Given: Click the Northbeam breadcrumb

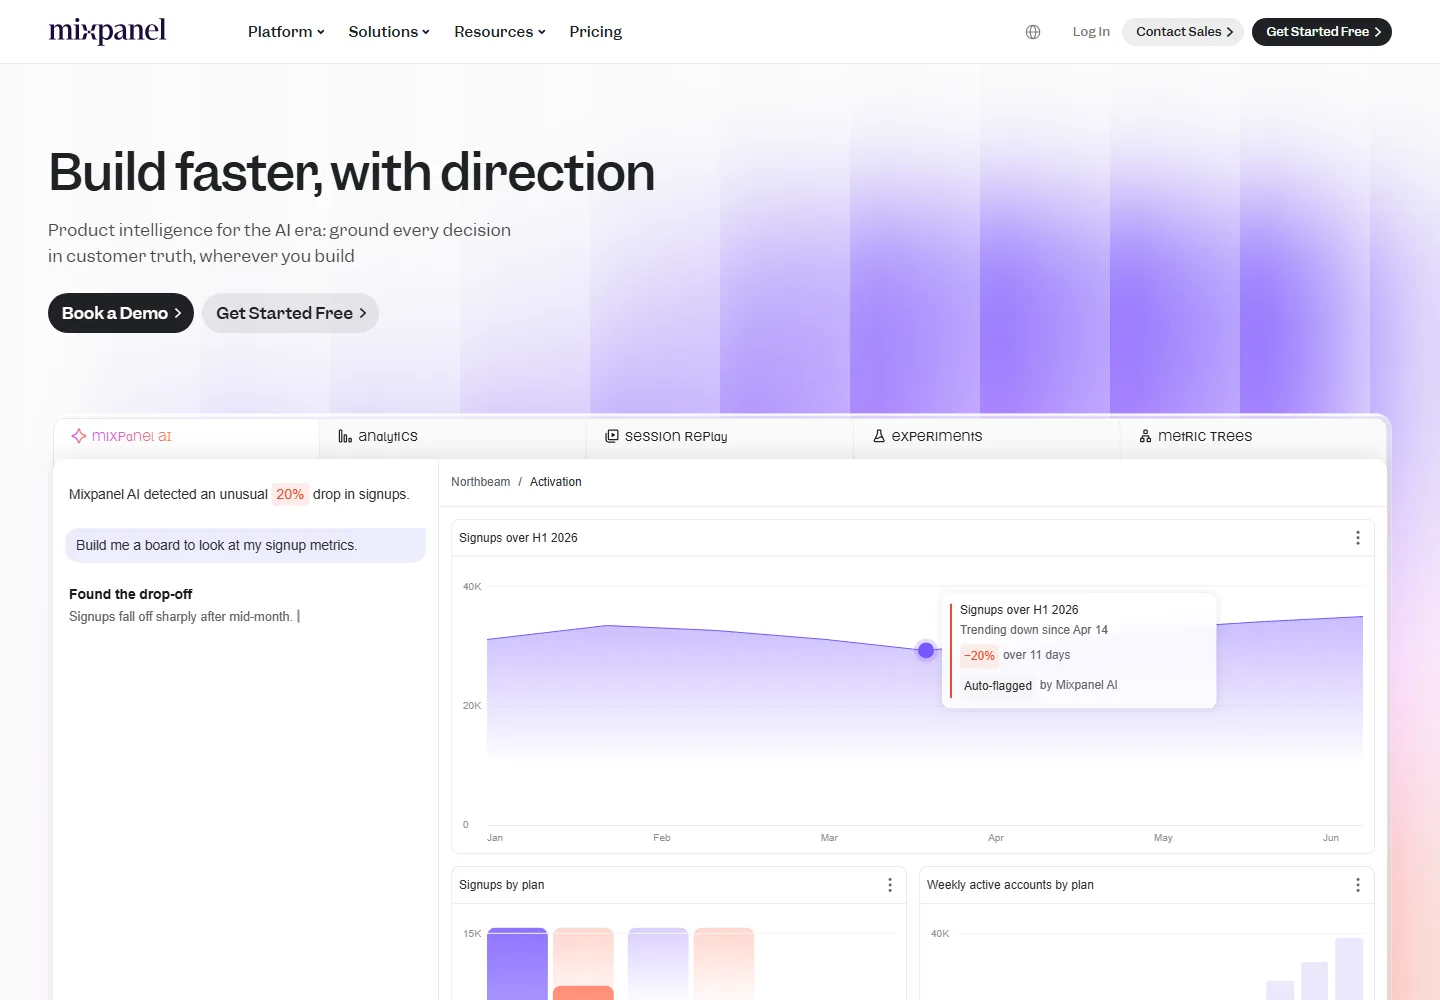Looking at the screenshot, I should (x=481, y=482).
